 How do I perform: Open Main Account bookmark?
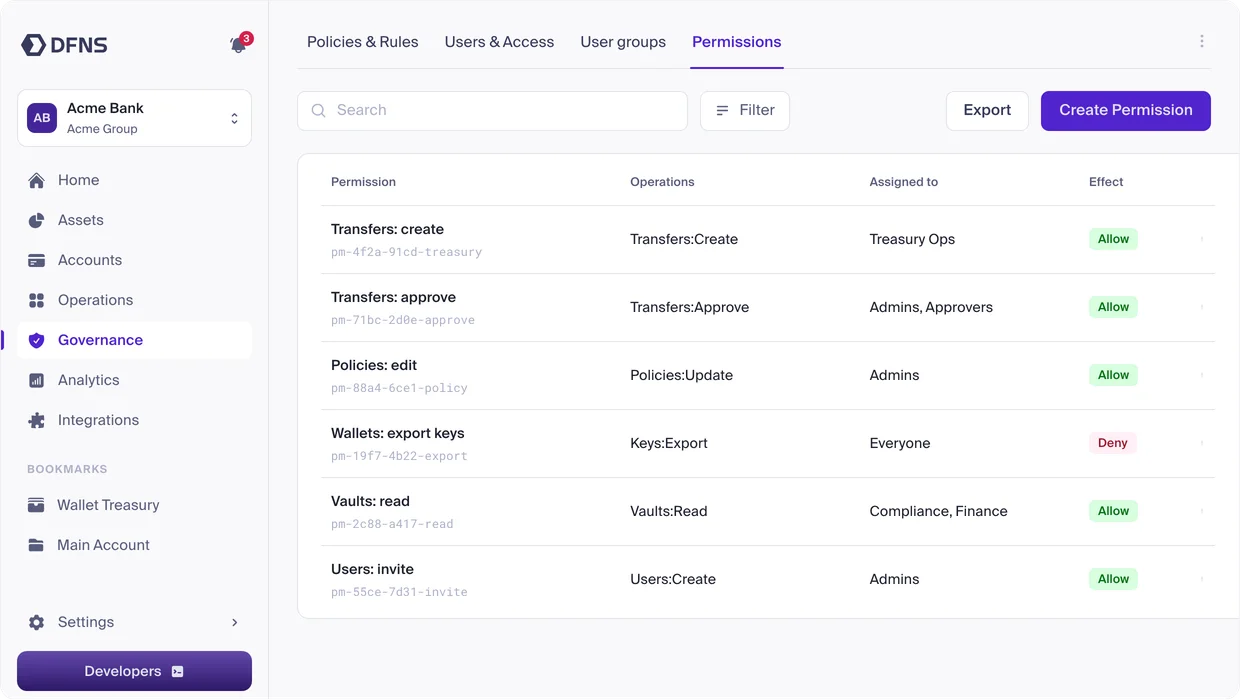click(134, 545)
